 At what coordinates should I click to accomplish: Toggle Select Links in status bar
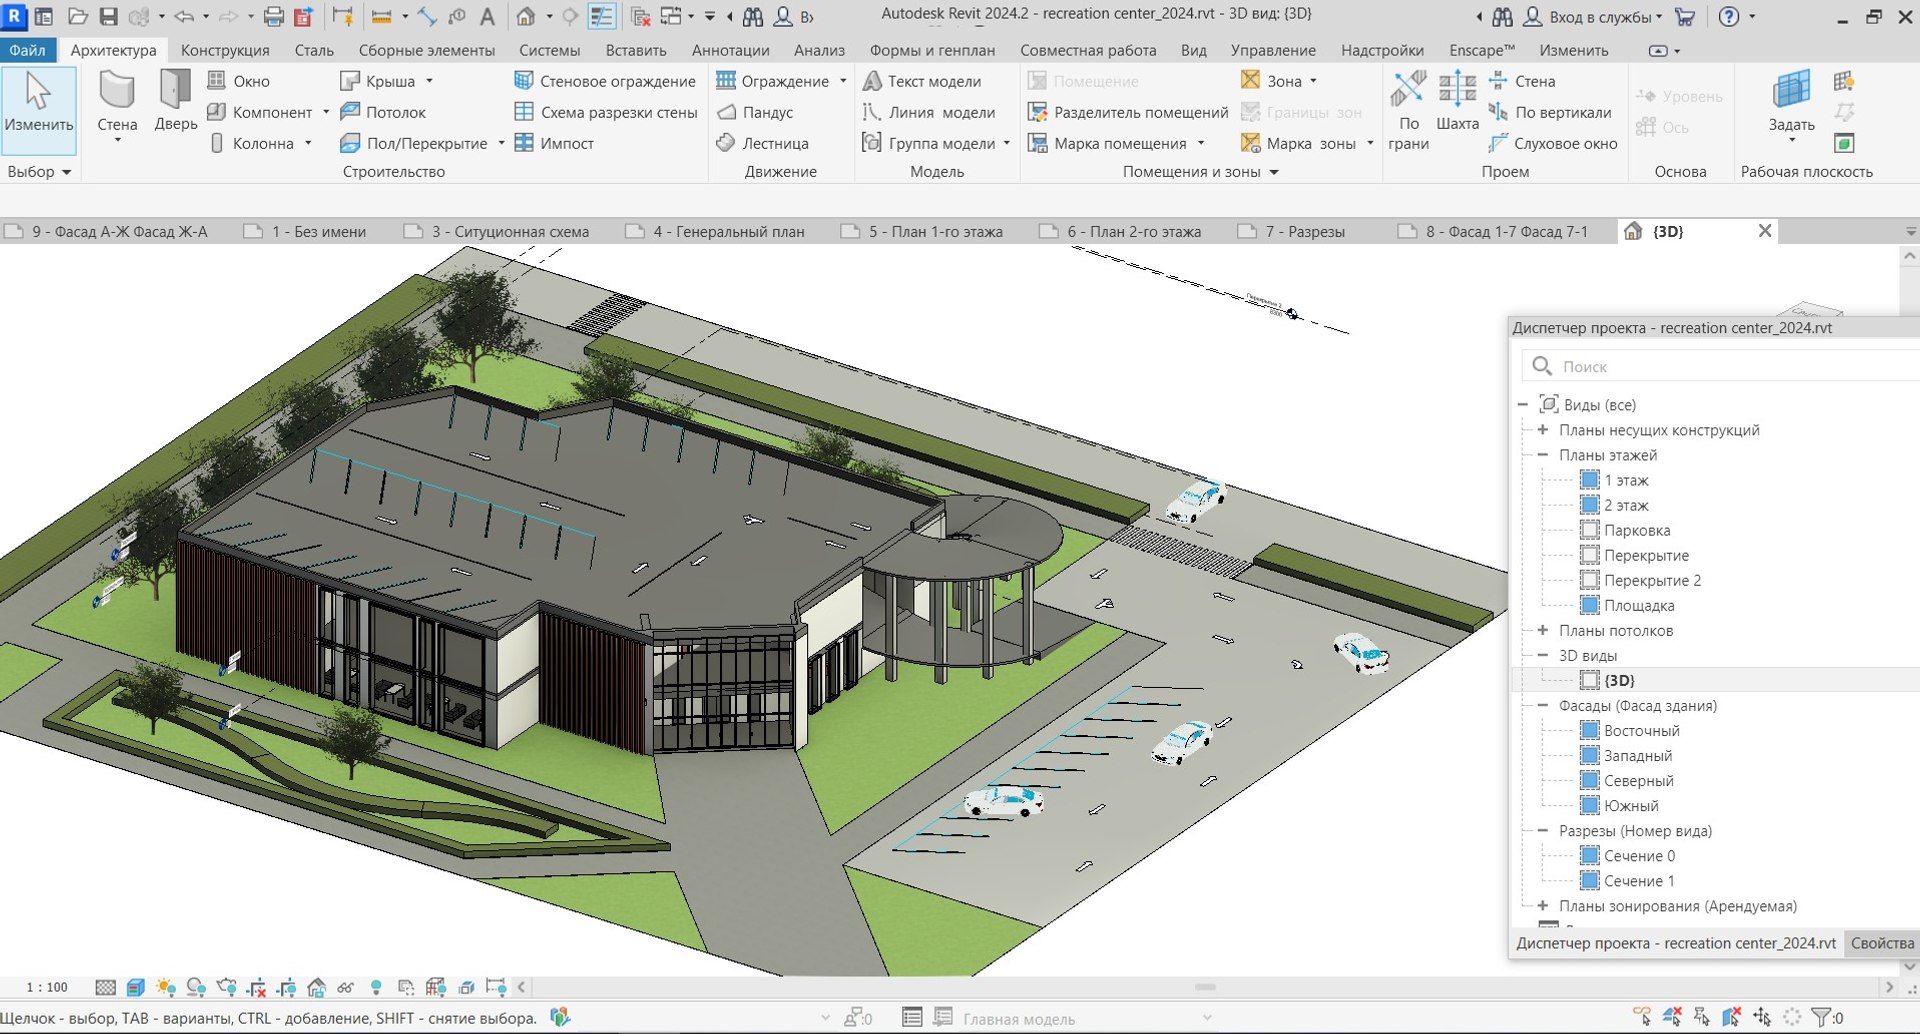pyautogui.click(x=1642, y=1018)
